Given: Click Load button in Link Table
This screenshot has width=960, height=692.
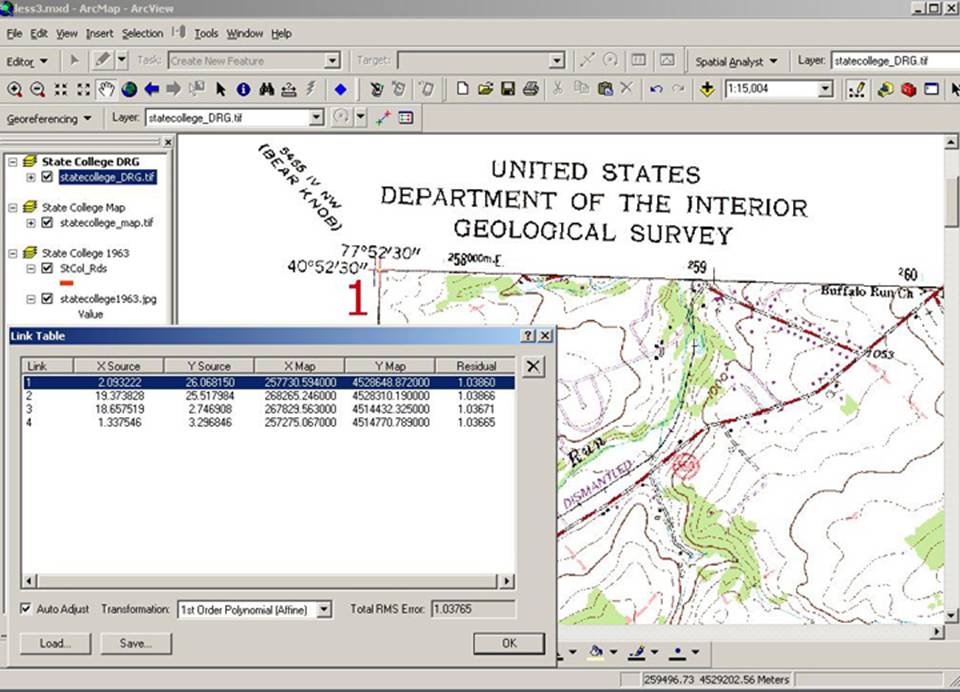Looking at the screenshot, I should click(x=55, y=644).
